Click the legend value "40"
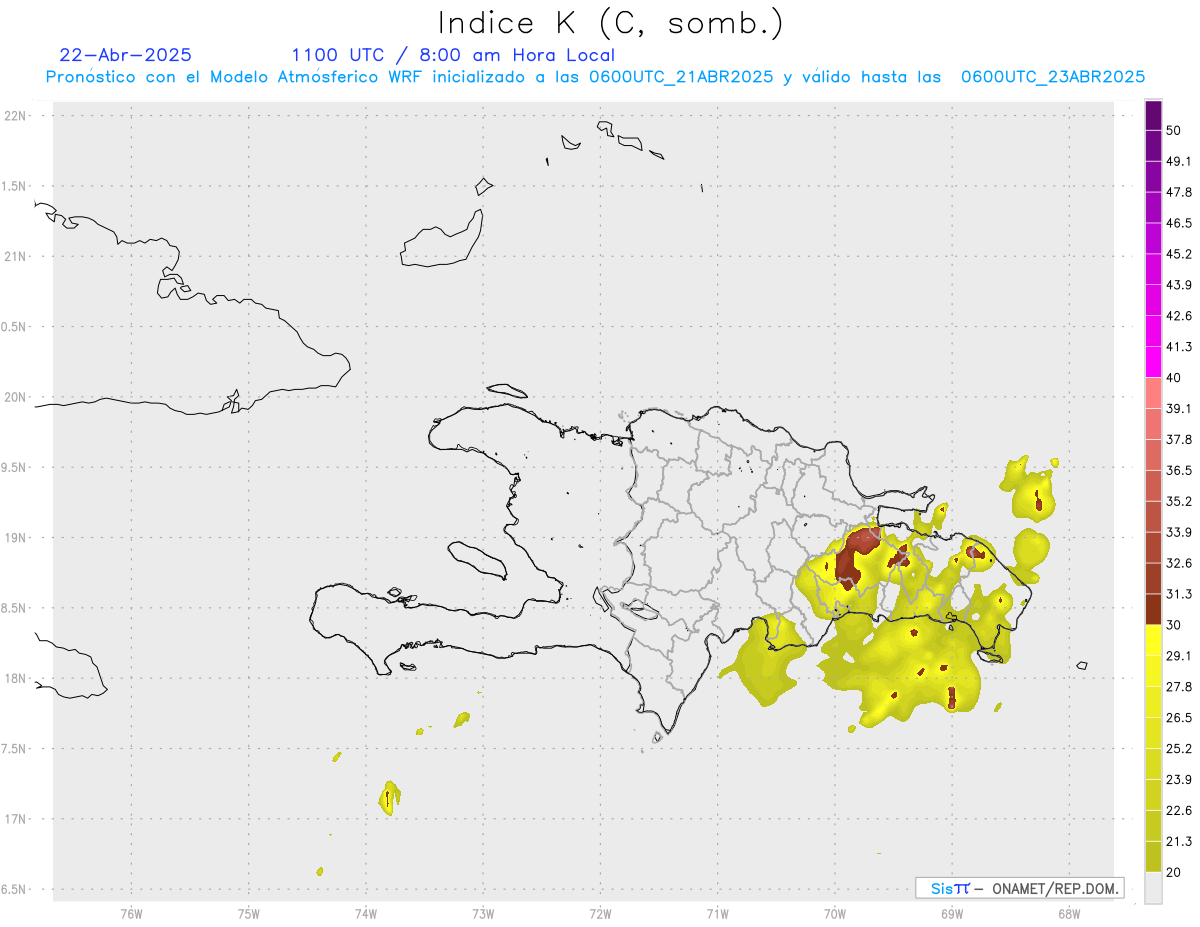This screenshot has height=927, width=1200. pyautogui.click(x=1175, y=377)
